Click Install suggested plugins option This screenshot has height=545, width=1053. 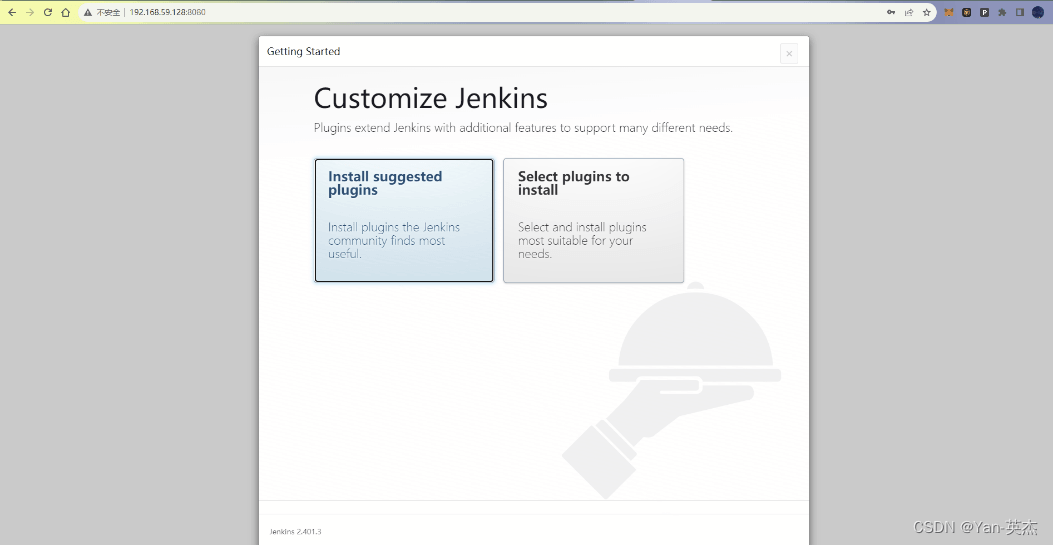pos(404,220)
